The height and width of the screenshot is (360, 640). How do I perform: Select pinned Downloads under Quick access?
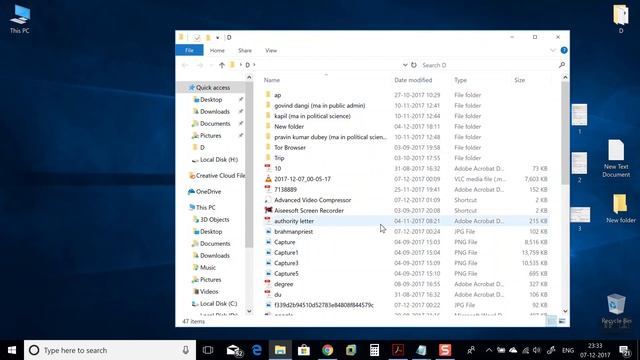tap(215, 111)
